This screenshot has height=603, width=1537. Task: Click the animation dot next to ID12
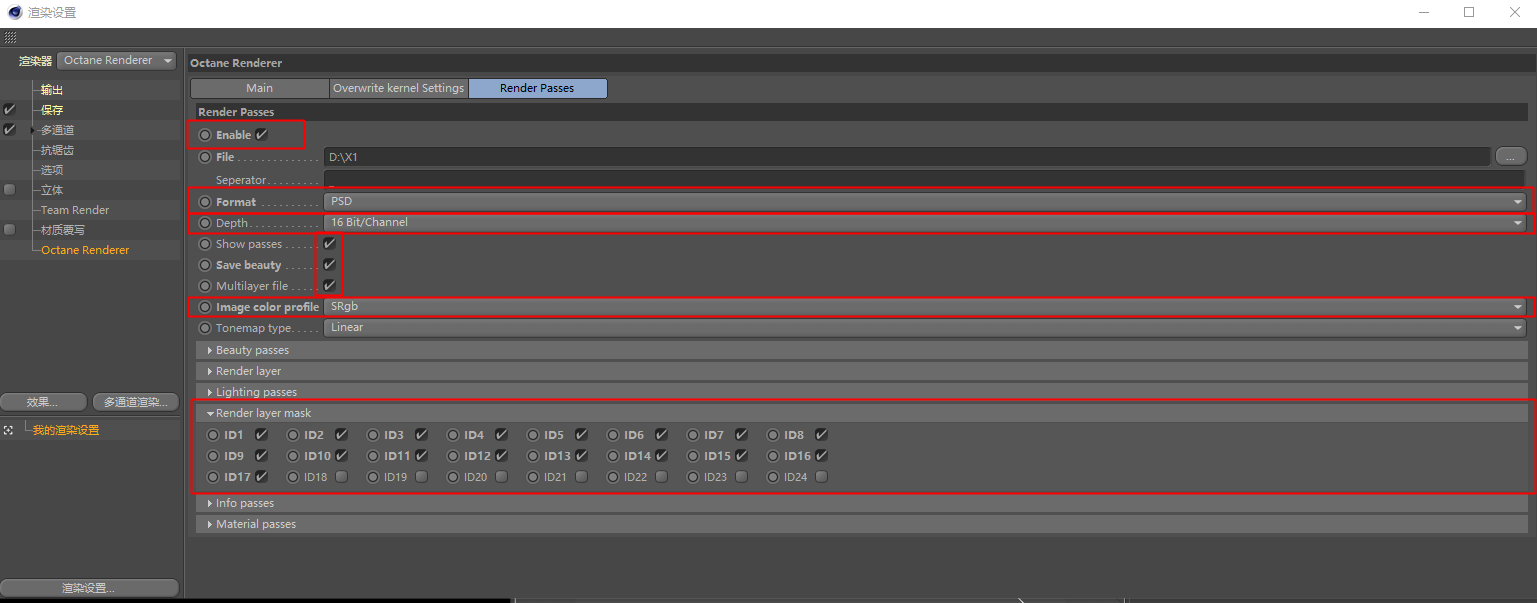coord(453,456)
